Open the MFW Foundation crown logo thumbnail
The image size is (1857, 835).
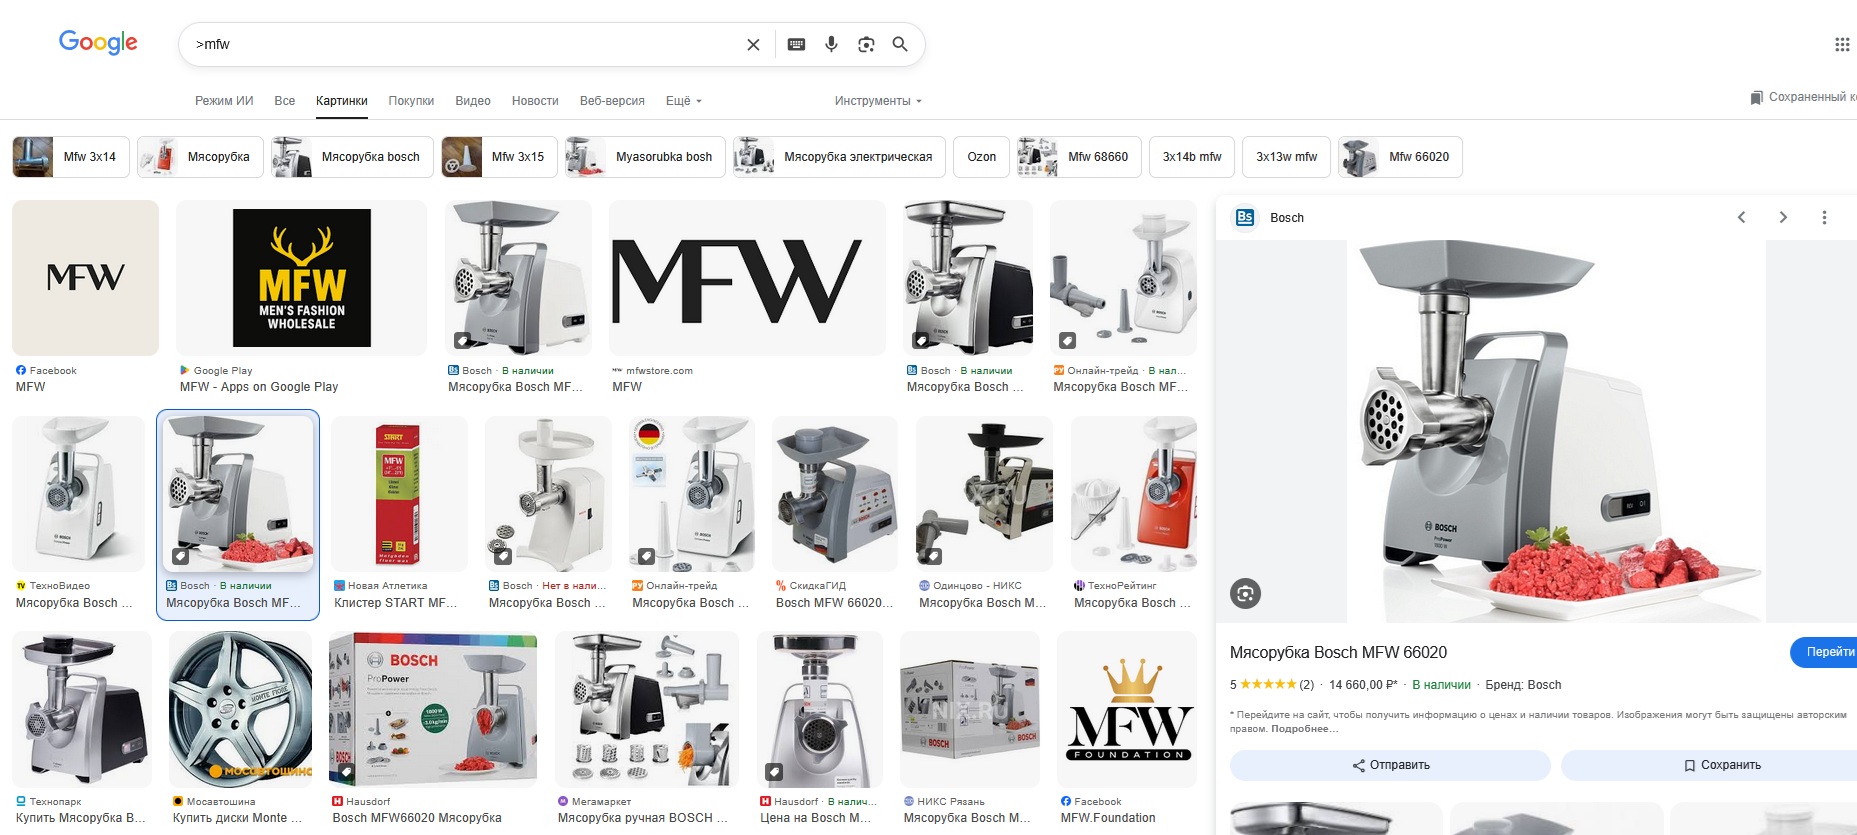(x=1127, y=709)
